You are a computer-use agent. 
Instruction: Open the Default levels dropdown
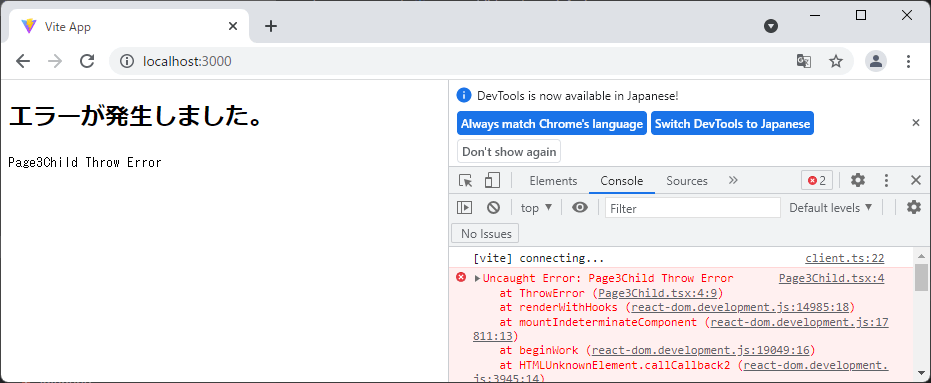coord(831,208)
